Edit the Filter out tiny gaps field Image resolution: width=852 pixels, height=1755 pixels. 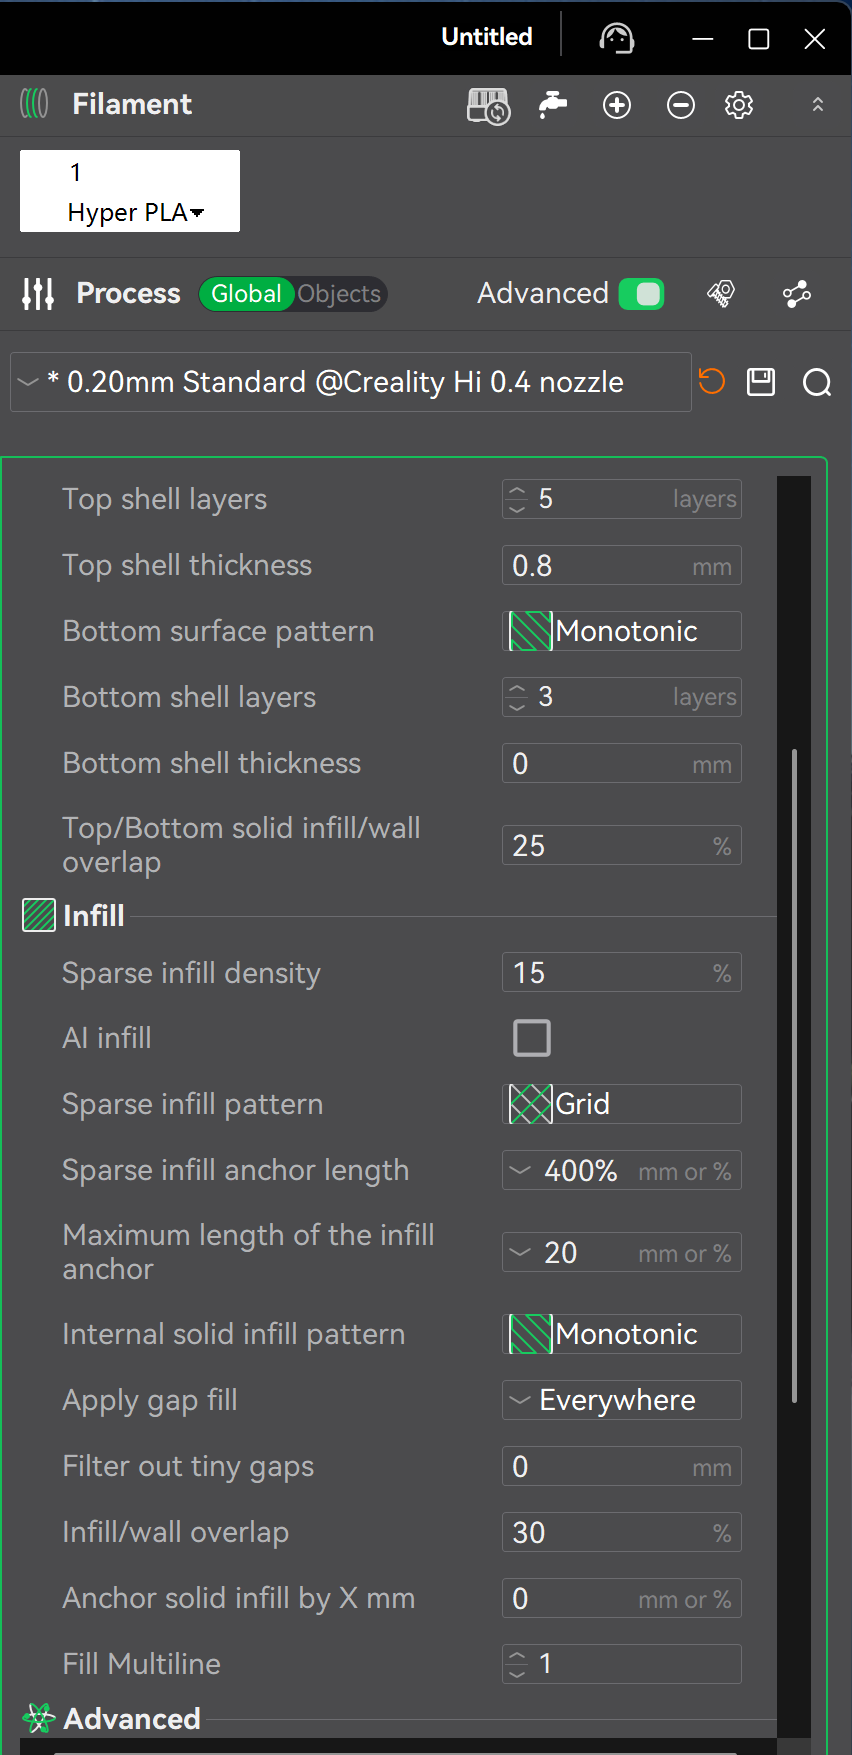tap(622, 1466)
